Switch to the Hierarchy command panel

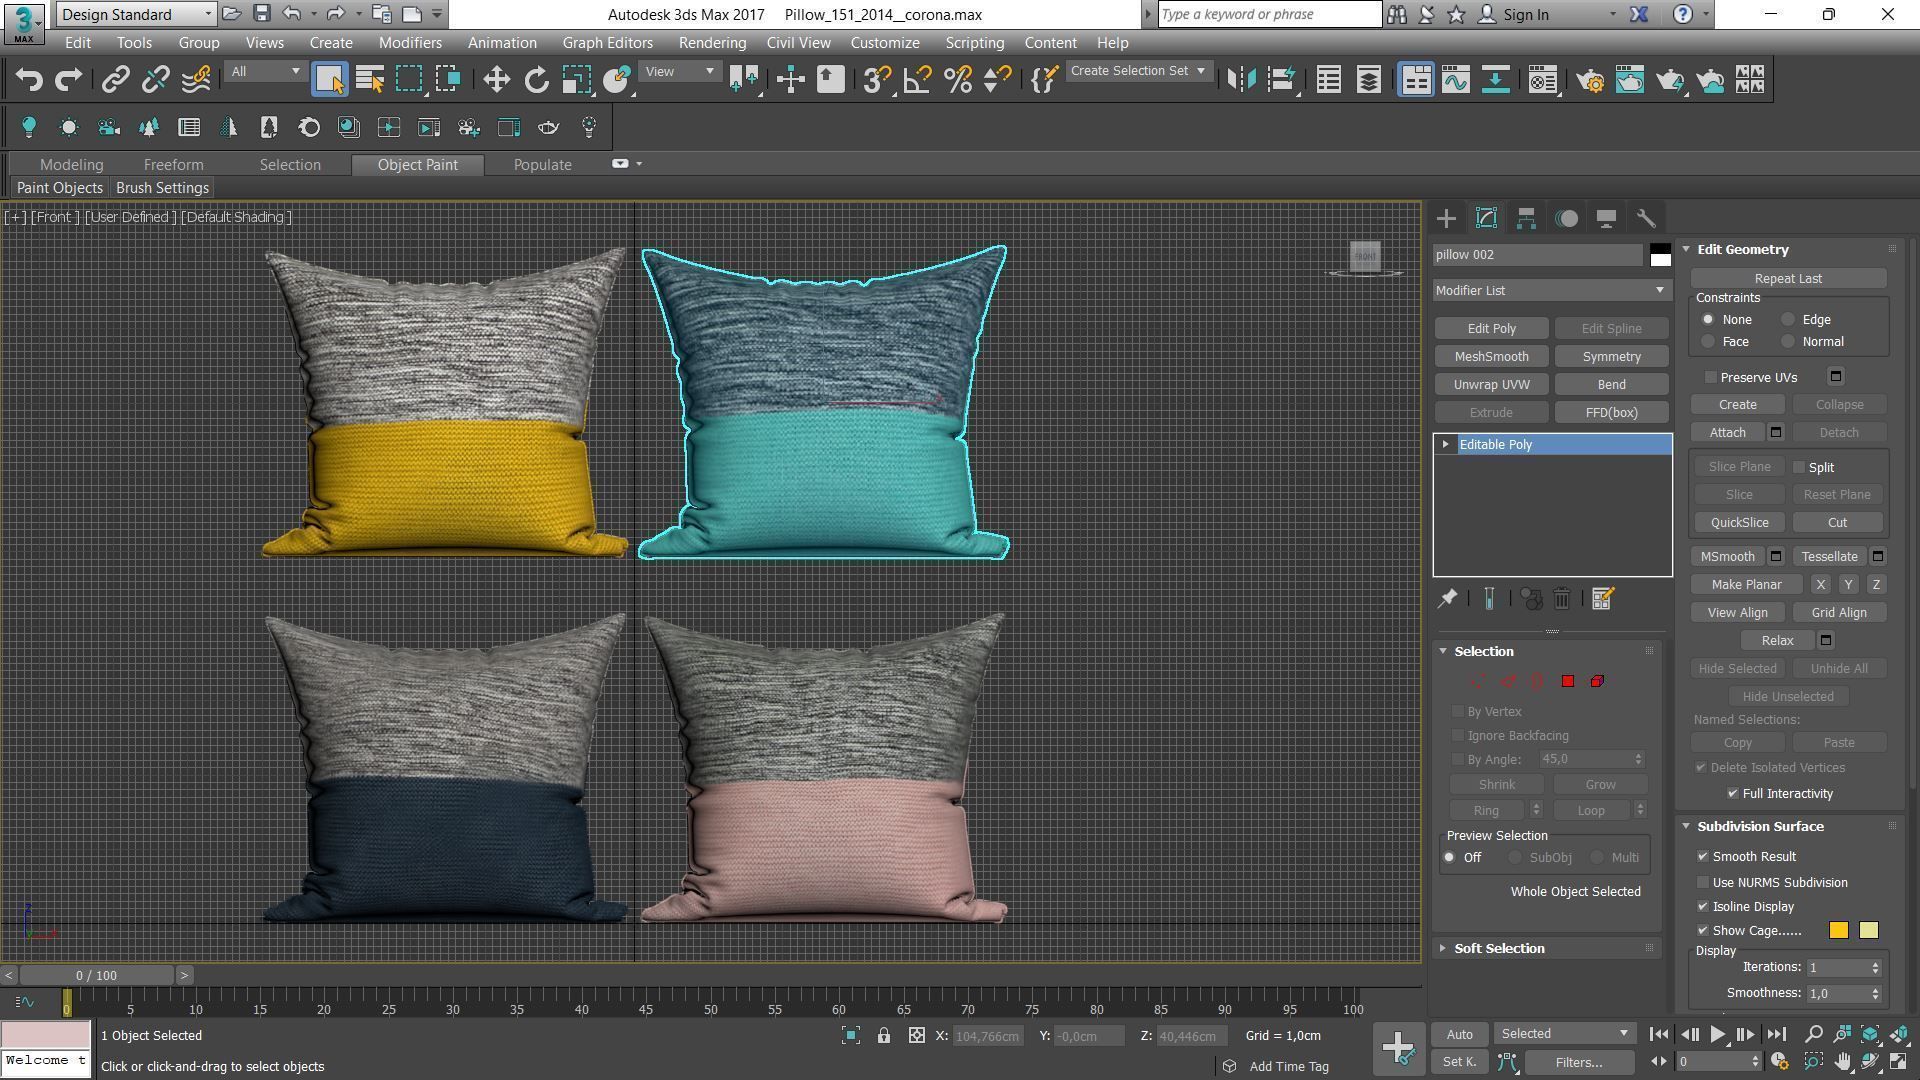tap(1526, 218)
